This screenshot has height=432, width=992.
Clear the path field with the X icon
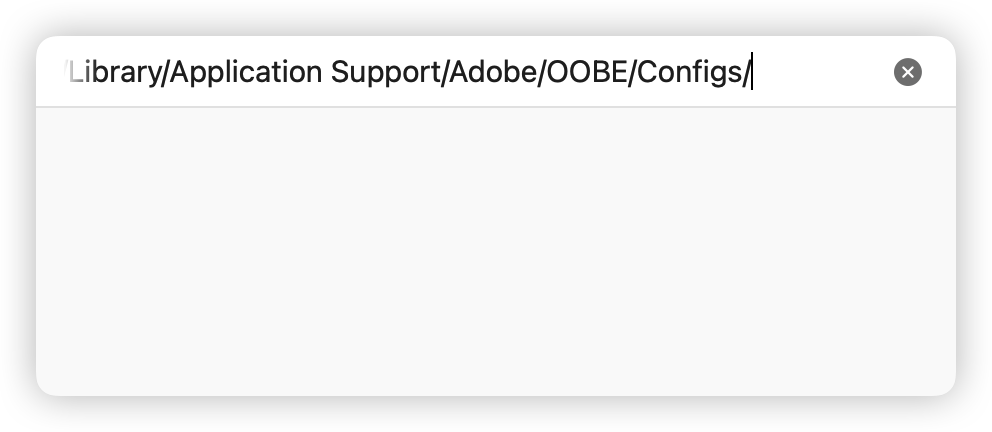(x=907, y=72)
